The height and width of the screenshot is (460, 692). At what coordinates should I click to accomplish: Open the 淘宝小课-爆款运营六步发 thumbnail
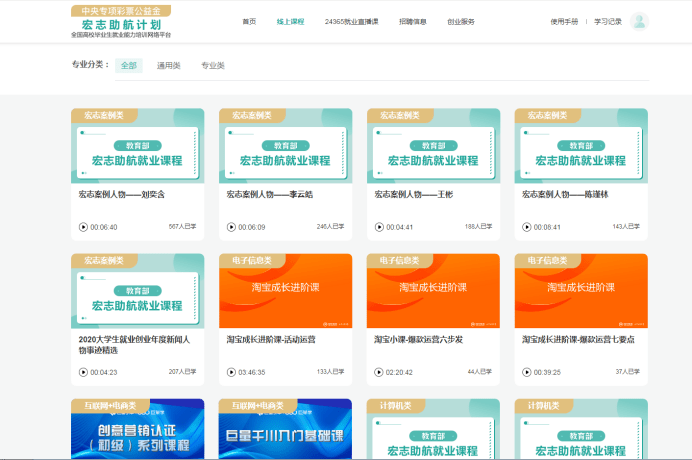pos(433,291)
